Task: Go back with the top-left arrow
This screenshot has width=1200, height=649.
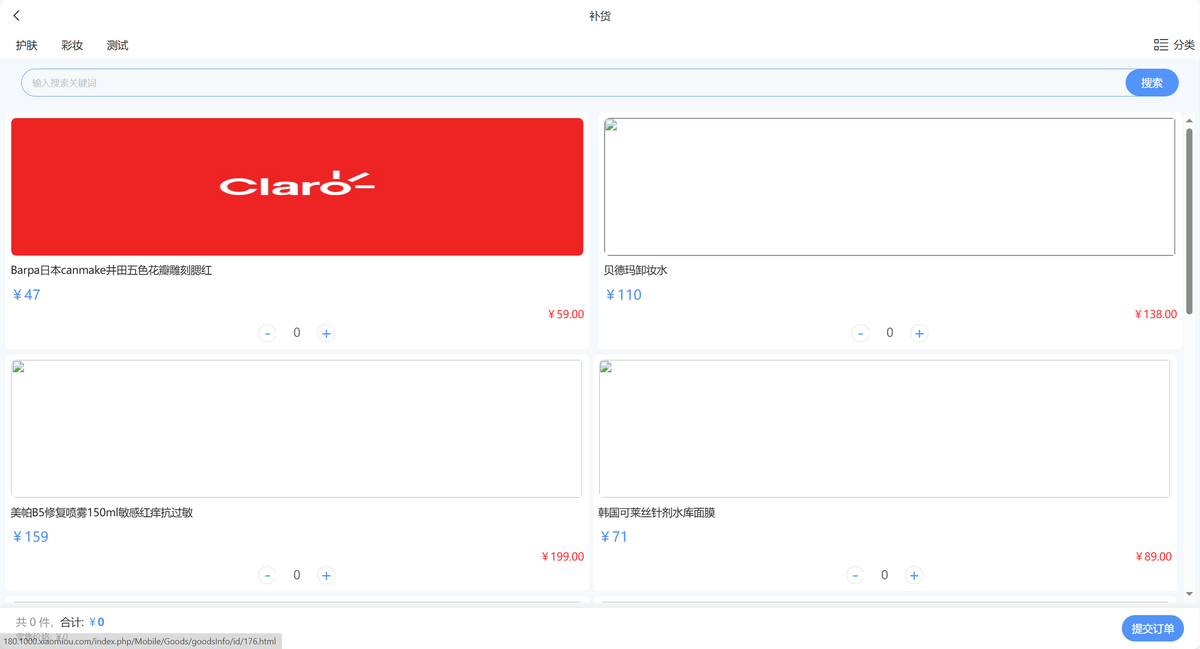Action: 16,16
